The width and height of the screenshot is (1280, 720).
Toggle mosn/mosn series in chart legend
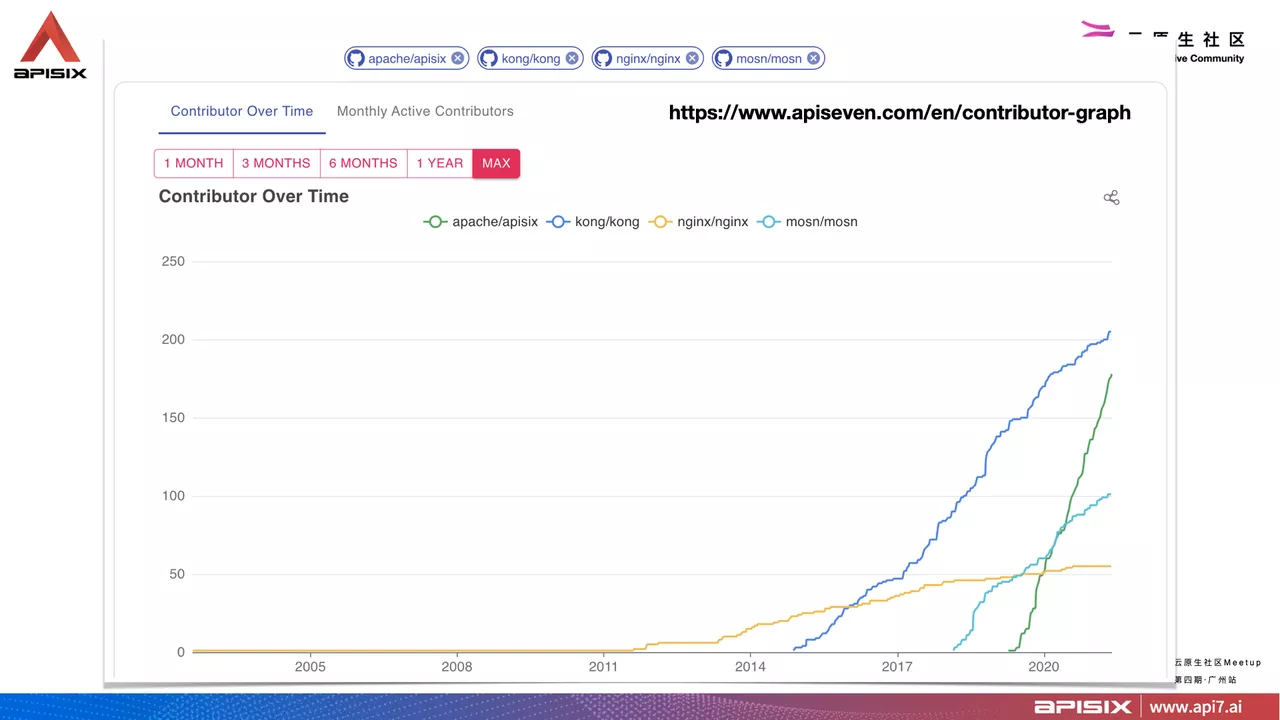808,221
